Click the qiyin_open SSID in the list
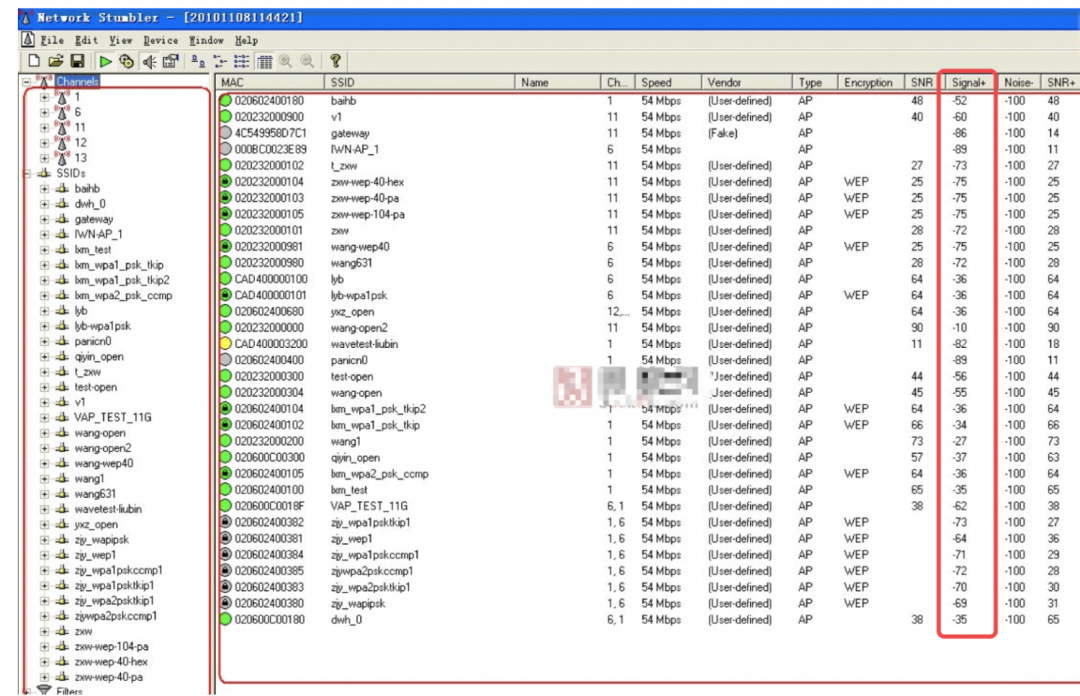Viewport: 1080px width, 696px height. coord(355,458)
